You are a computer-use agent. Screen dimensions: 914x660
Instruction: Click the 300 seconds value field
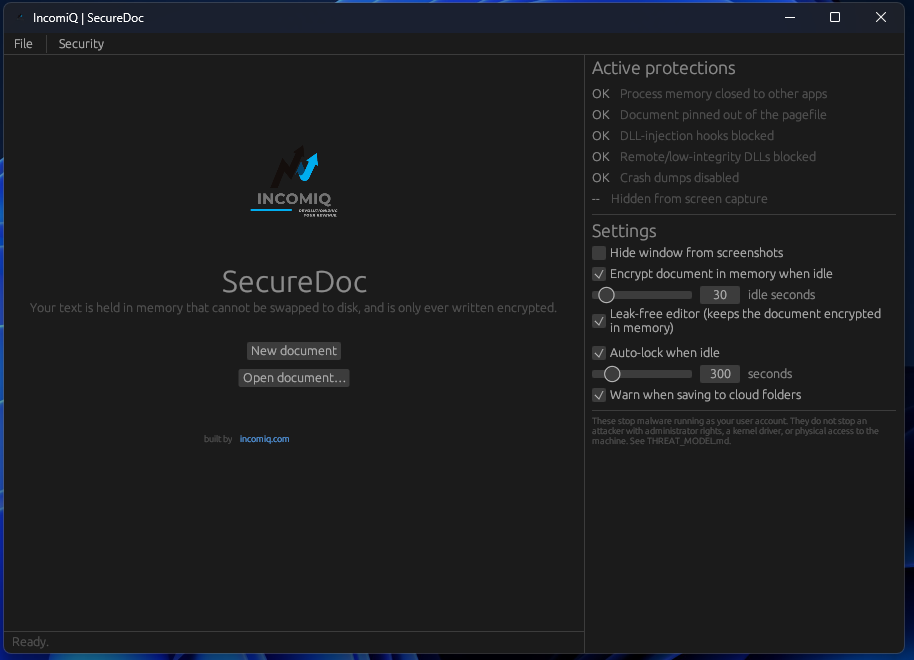[x=720, y=374]
